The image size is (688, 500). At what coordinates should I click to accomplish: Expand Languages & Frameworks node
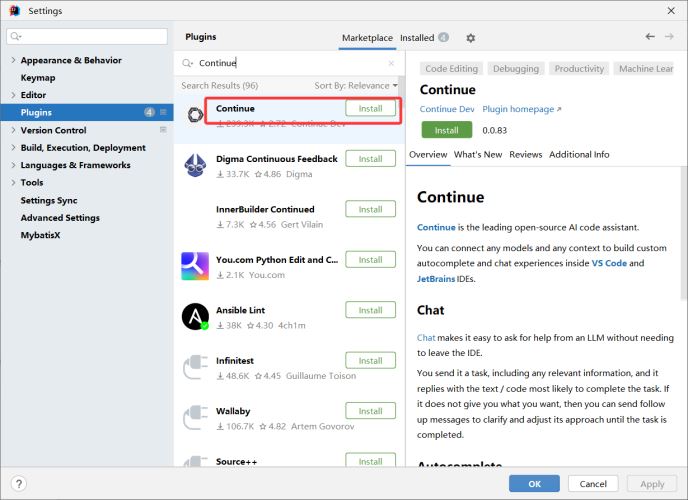point(13,165)
